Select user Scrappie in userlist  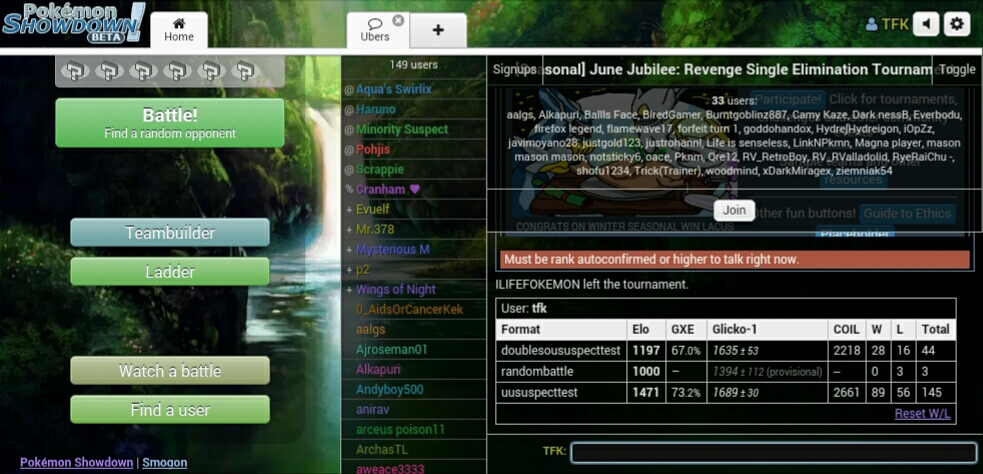[x=414, y=170]
